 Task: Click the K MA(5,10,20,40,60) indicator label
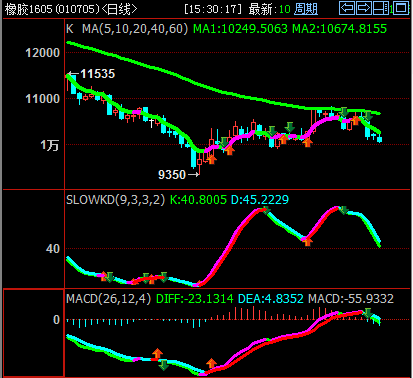coord(127,29)
